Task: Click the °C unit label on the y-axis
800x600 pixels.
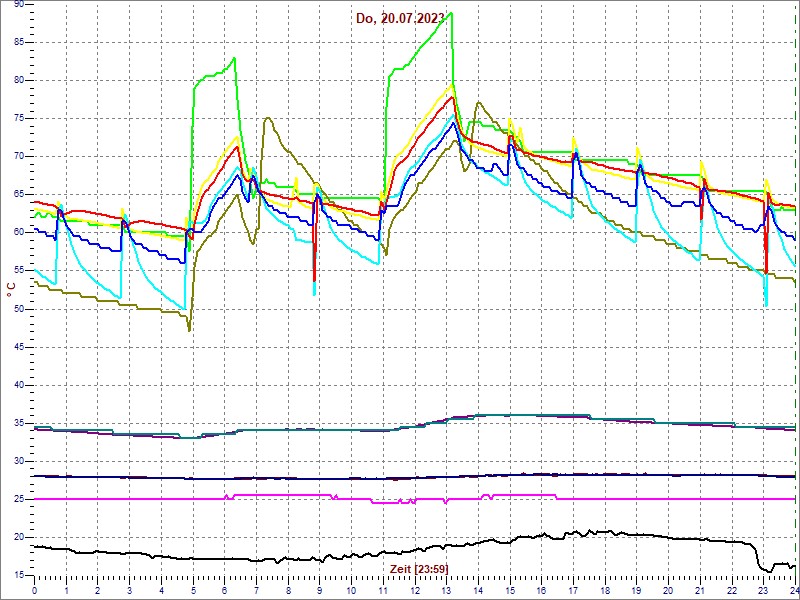Action: (11, 289)
